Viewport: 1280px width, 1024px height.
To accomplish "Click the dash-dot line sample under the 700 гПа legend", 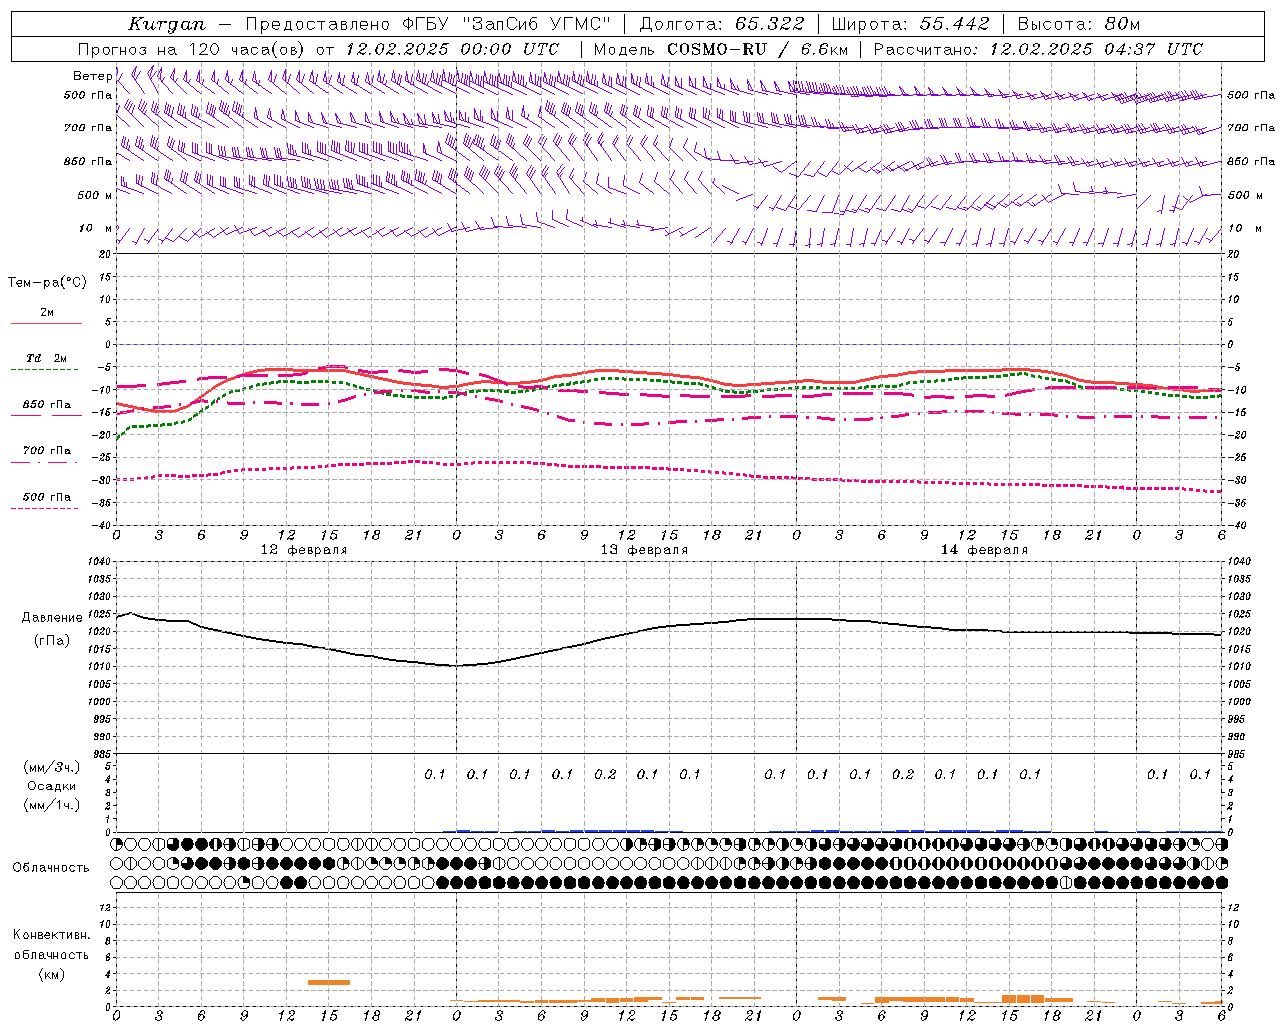I will (x=45, y=462).
